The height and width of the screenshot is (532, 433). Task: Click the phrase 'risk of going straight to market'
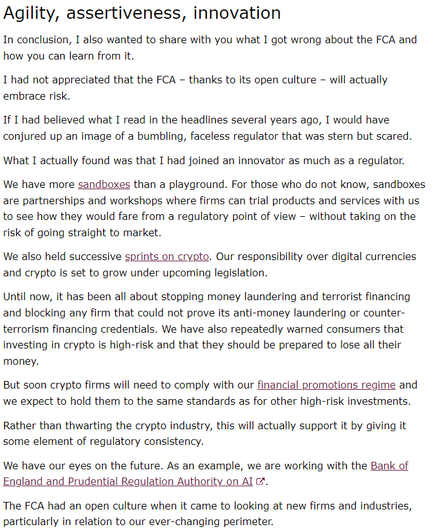(81, 232)
